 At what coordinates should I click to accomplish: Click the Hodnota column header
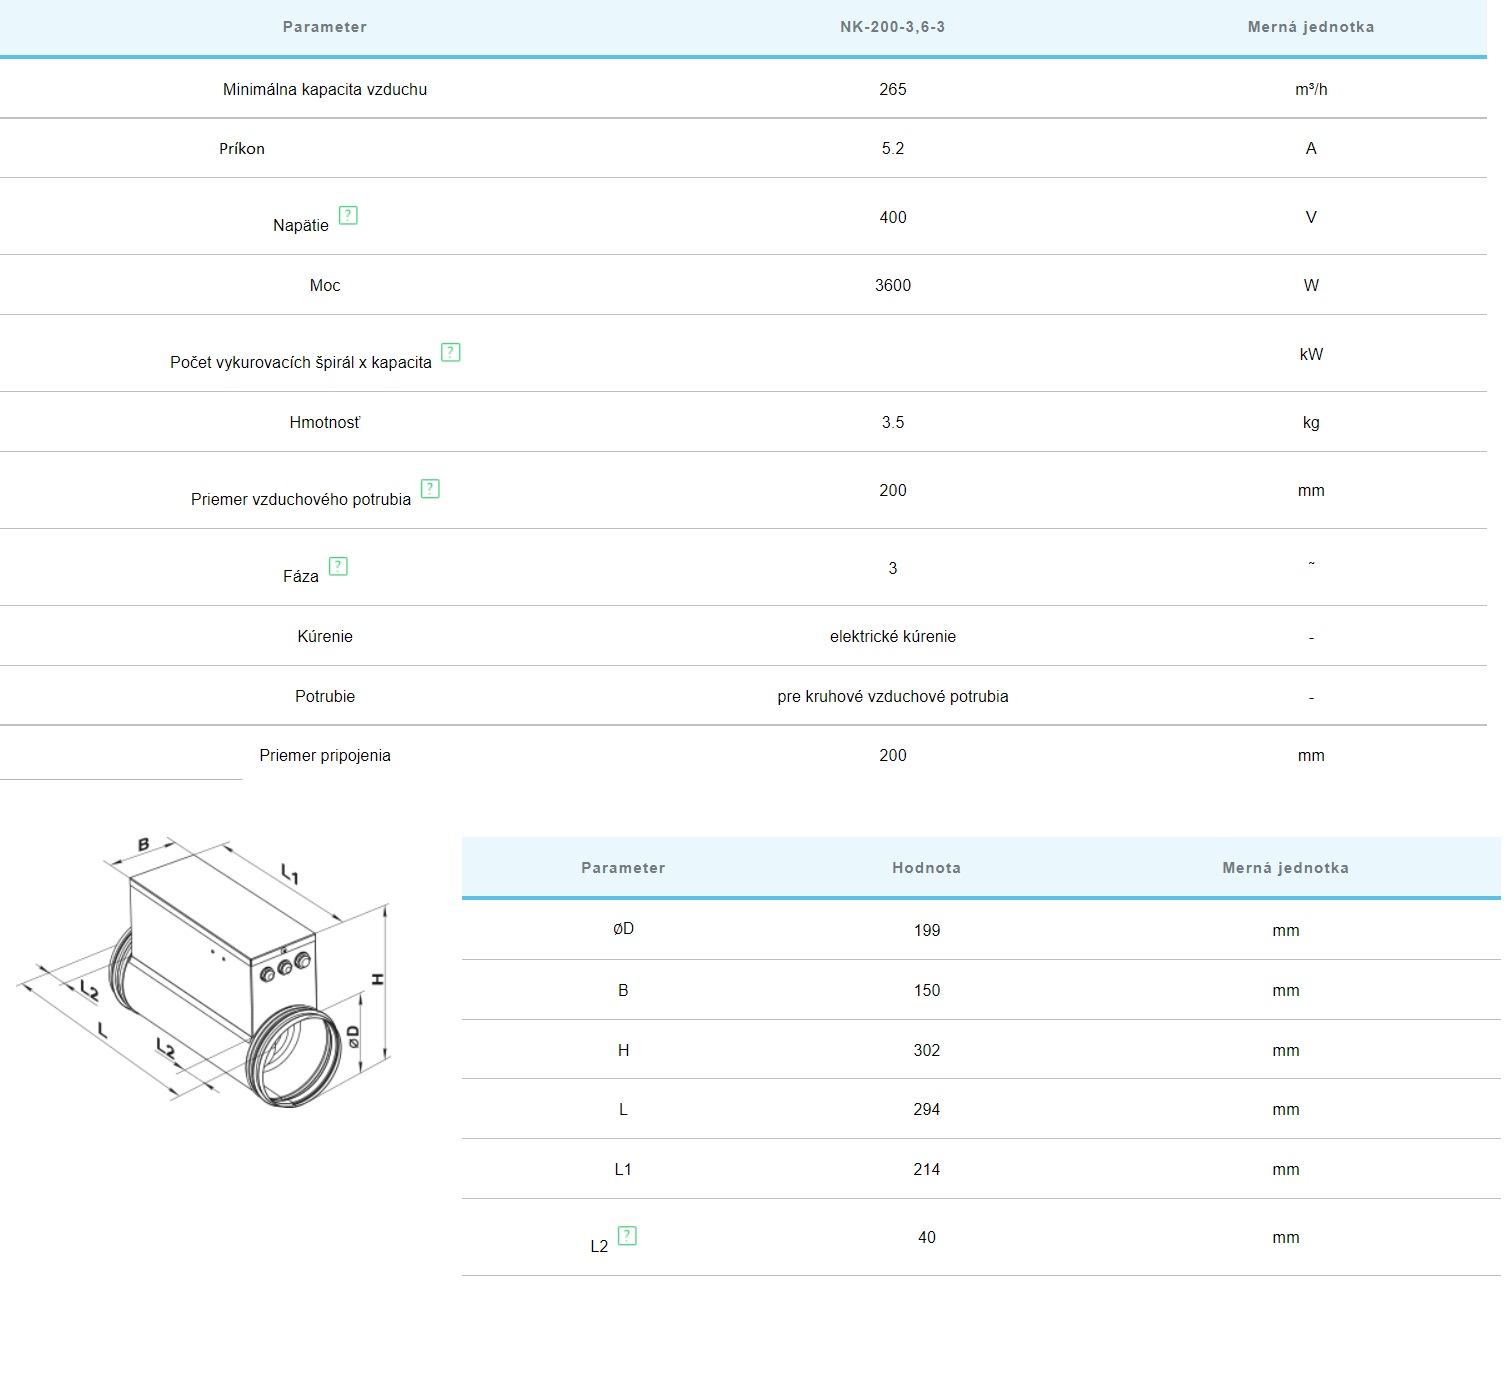coord(926,868)
